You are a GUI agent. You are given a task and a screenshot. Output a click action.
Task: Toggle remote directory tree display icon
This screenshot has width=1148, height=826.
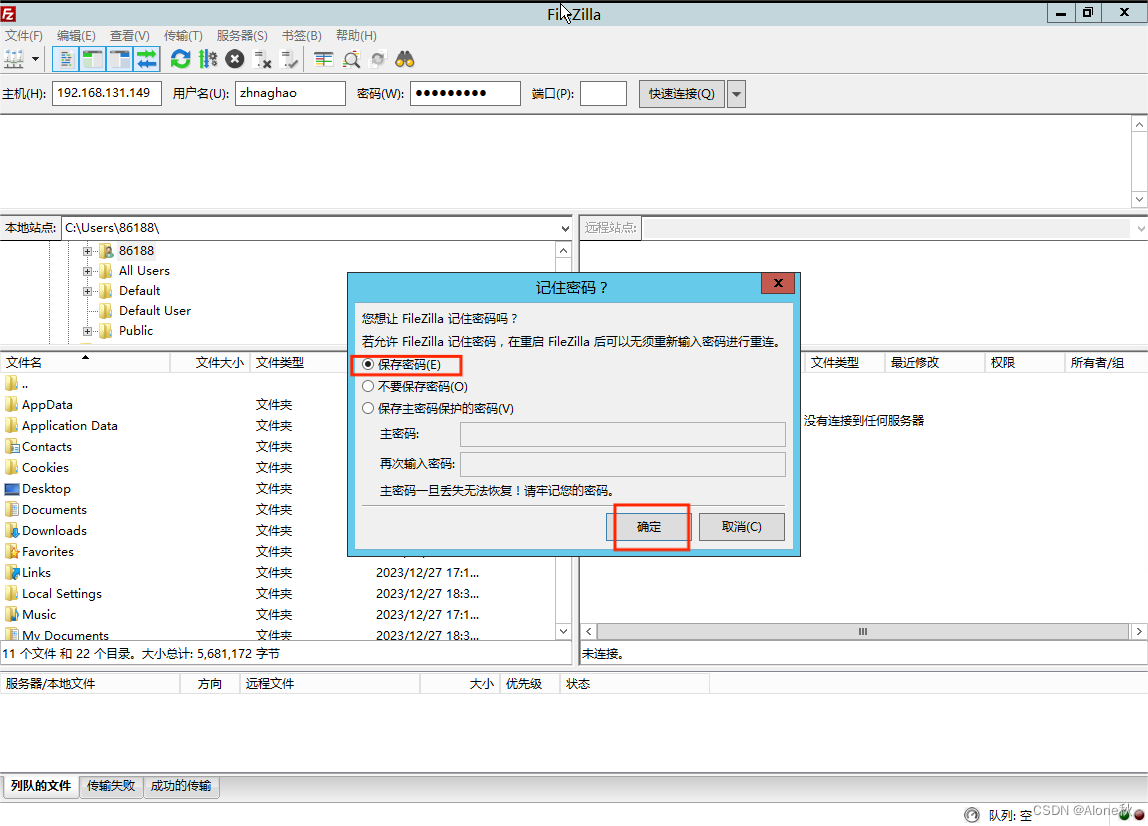119,59
